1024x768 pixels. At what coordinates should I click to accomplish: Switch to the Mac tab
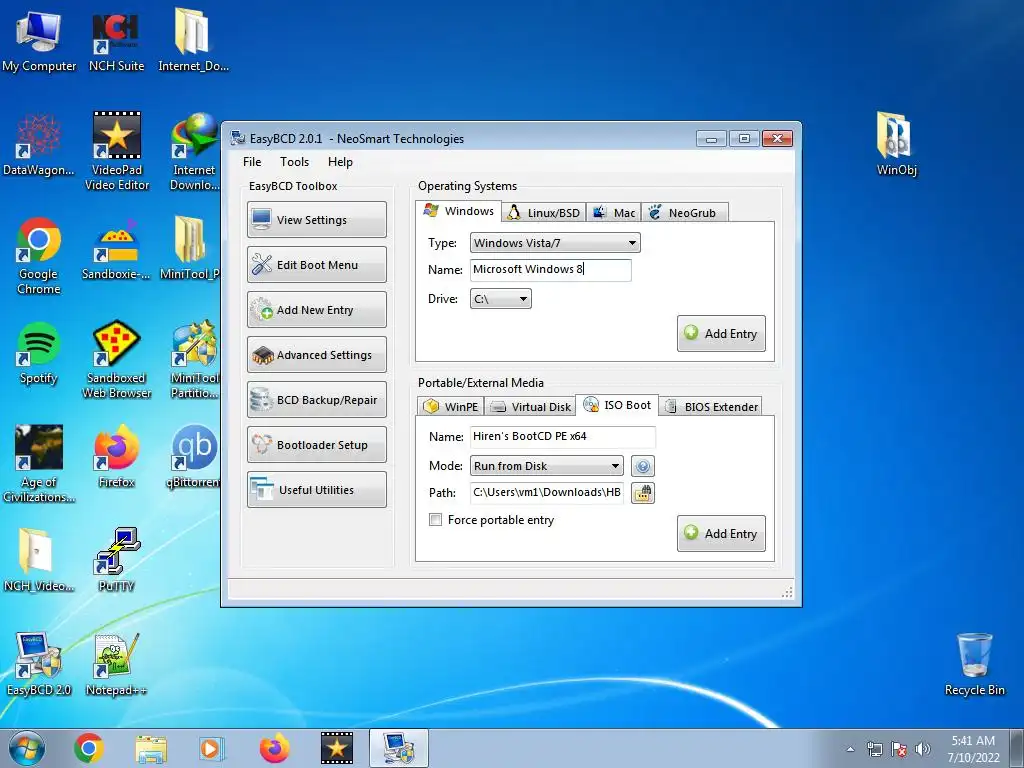coord(614,213)
